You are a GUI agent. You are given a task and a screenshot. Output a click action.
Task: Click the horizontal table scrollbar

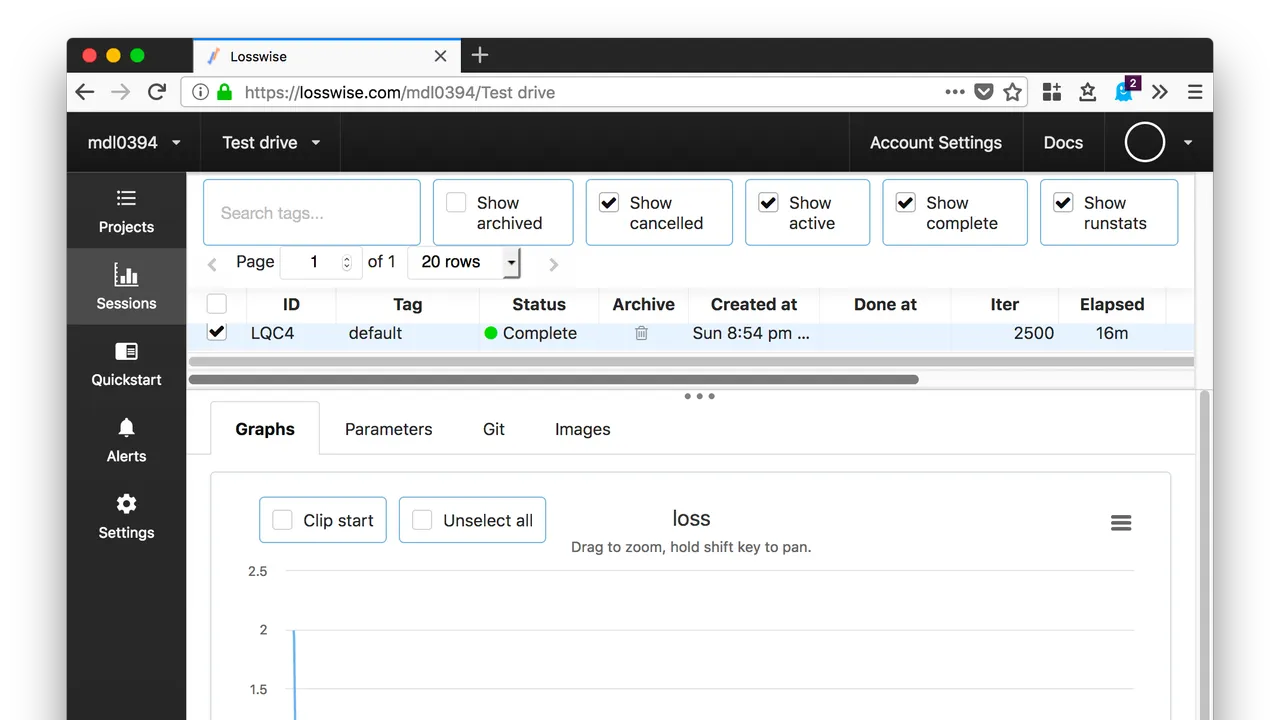pyautogui.click(x=553, y=380)
